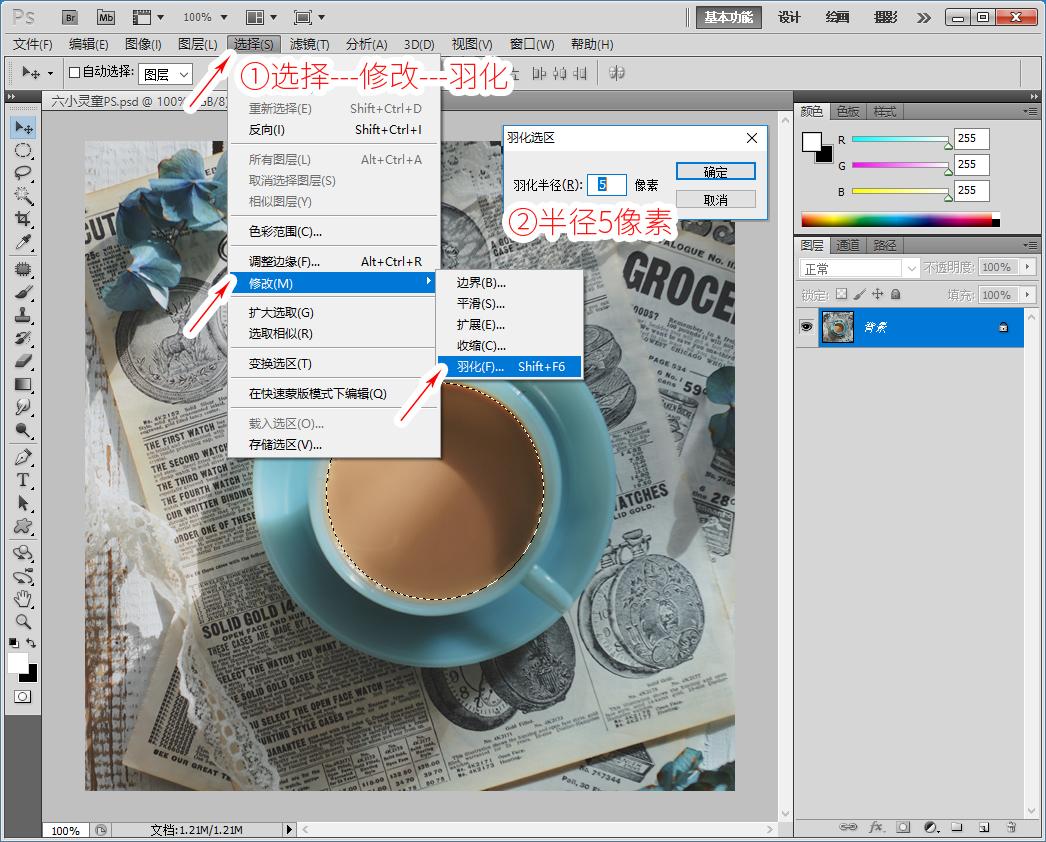Open the 图层 auto-select dropdown in options bar
This screenshot has width=1046, height=842.
click(x=166, y=74)
